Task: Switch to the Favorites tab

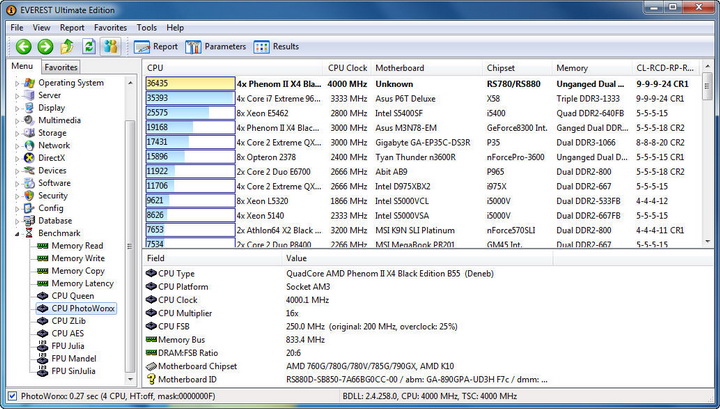Action: coord(60,67)
